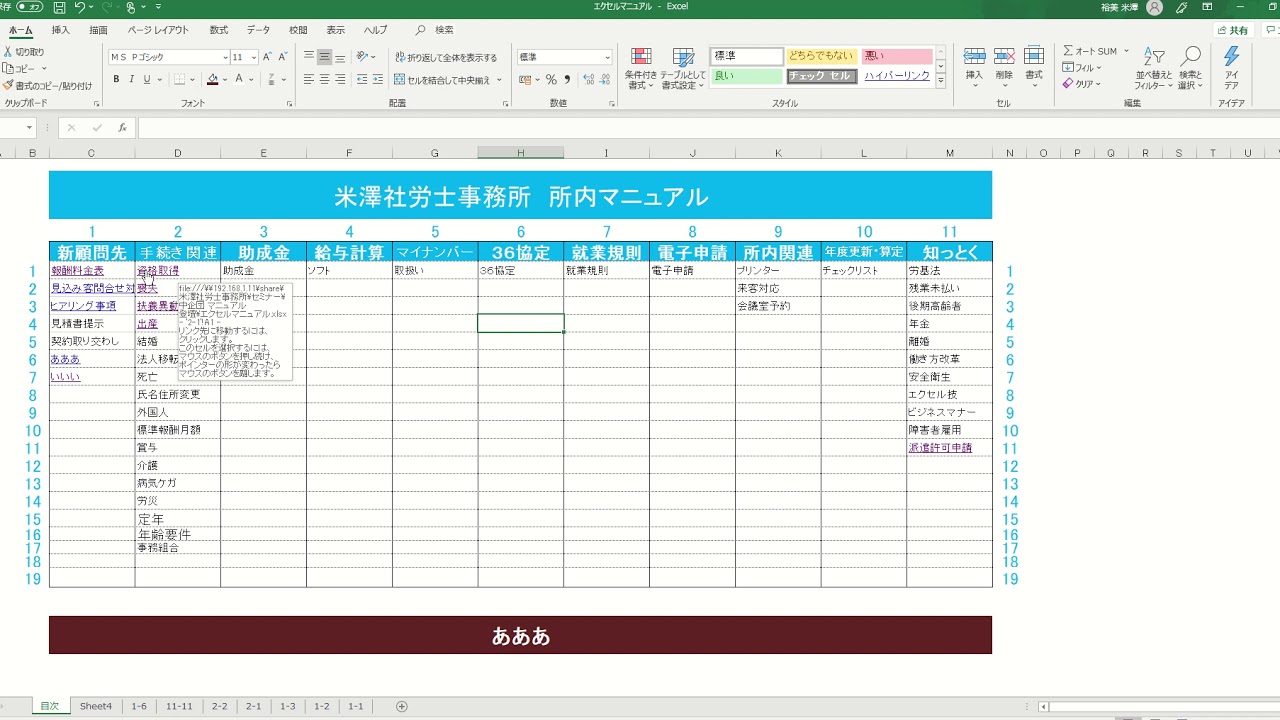Click the Comma Style icon

pyautogui.click(x=567, y=80)
